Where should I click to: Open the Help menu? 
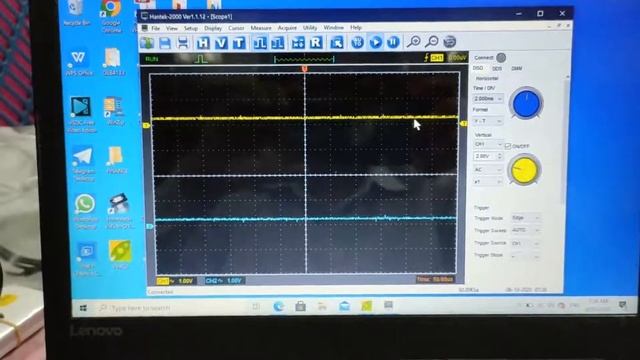(356, 27)
